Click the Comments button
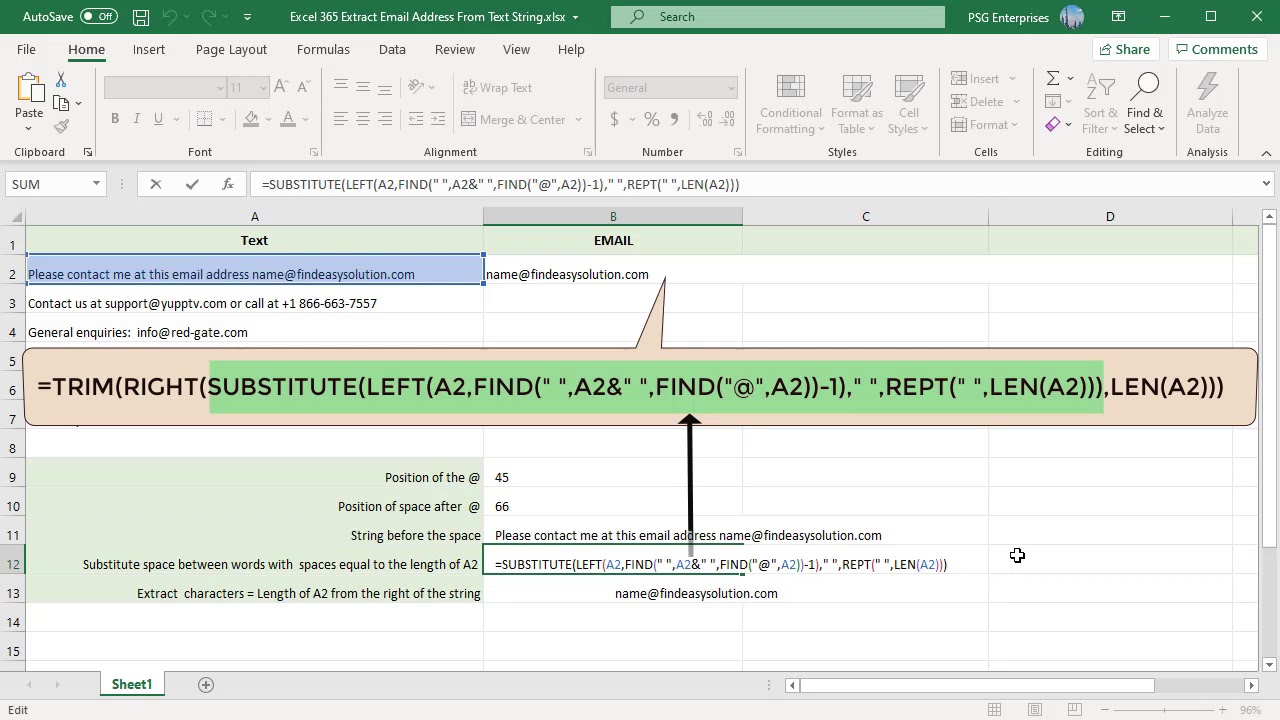 pos(1216,49)
